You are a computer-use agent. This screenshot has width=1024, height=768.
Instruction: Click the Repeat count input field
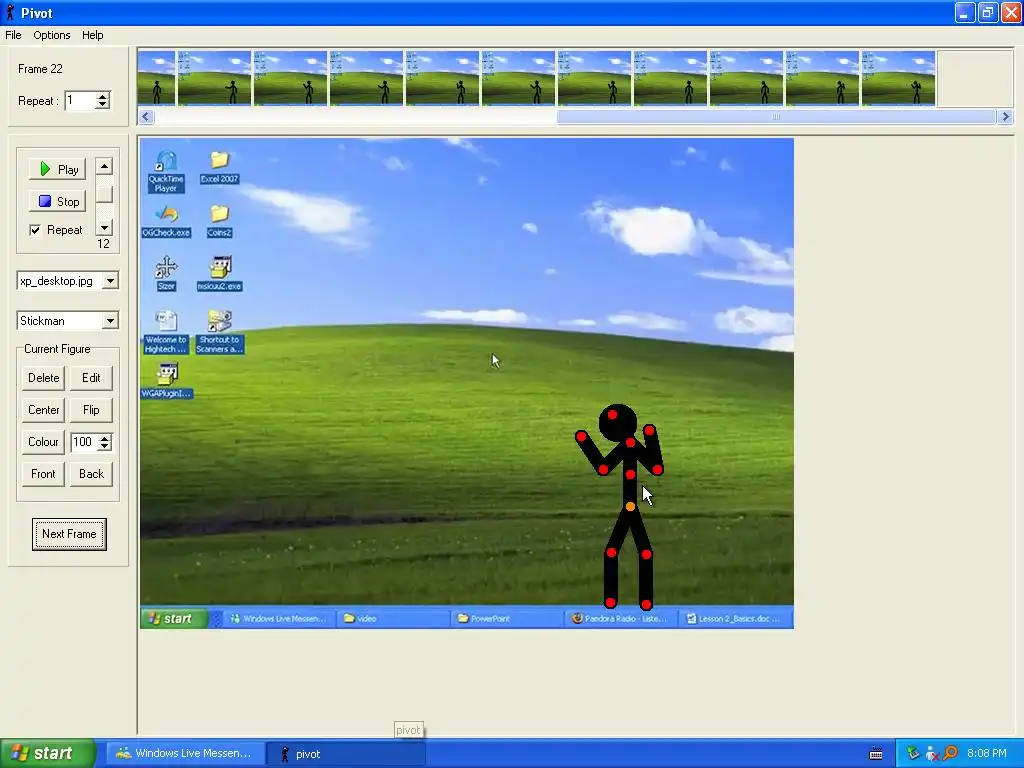click(x=80, y=101)
